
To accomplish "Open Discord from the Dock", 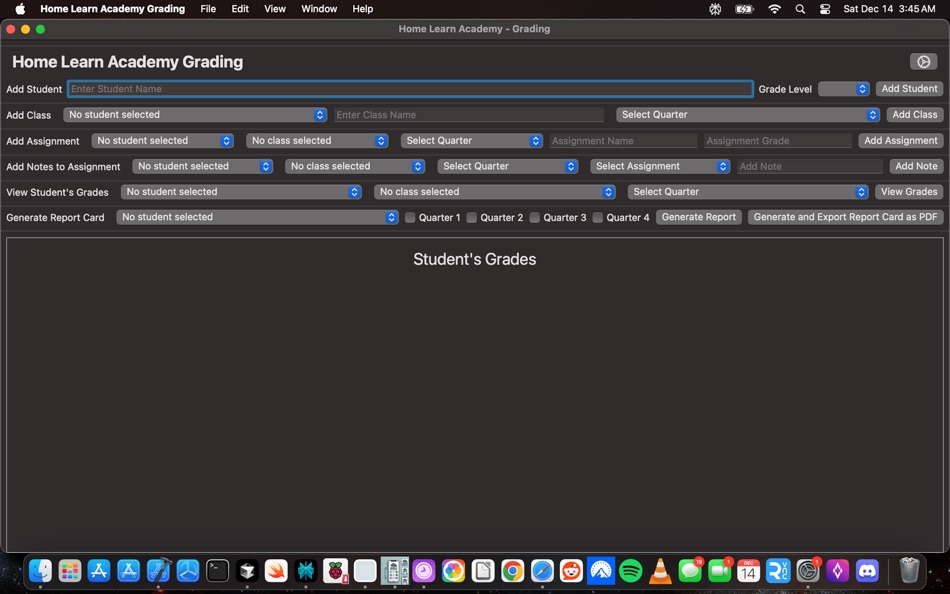I will [866, 571].
